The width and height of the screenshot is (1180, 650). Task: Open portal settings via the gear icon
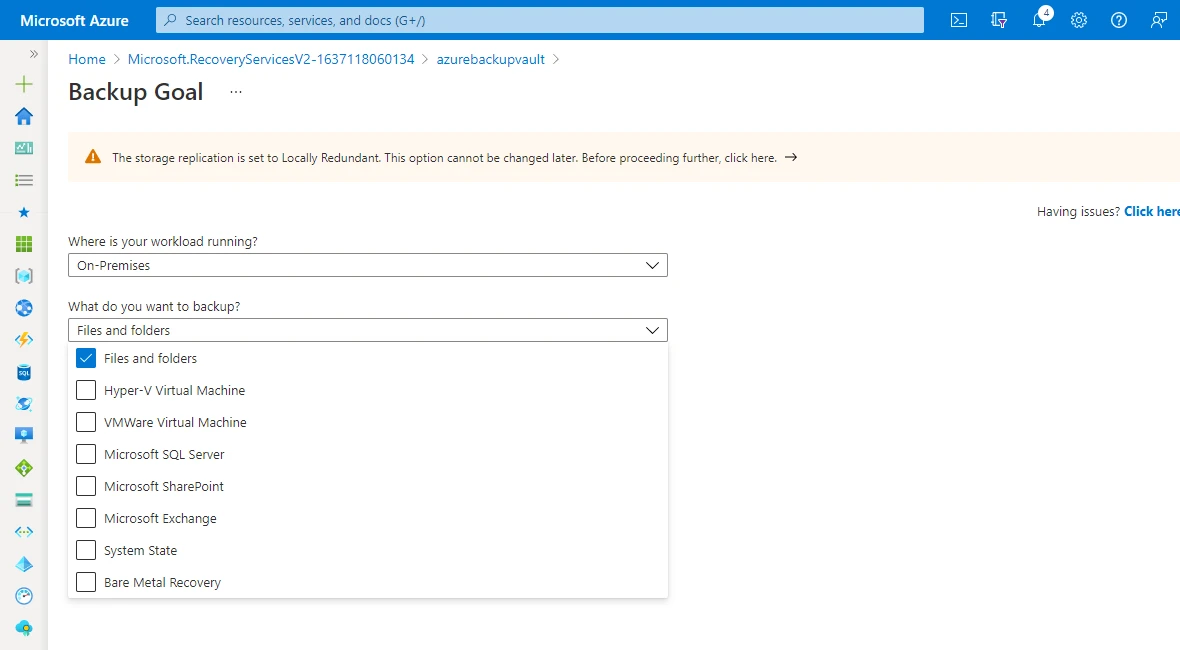1078,20
